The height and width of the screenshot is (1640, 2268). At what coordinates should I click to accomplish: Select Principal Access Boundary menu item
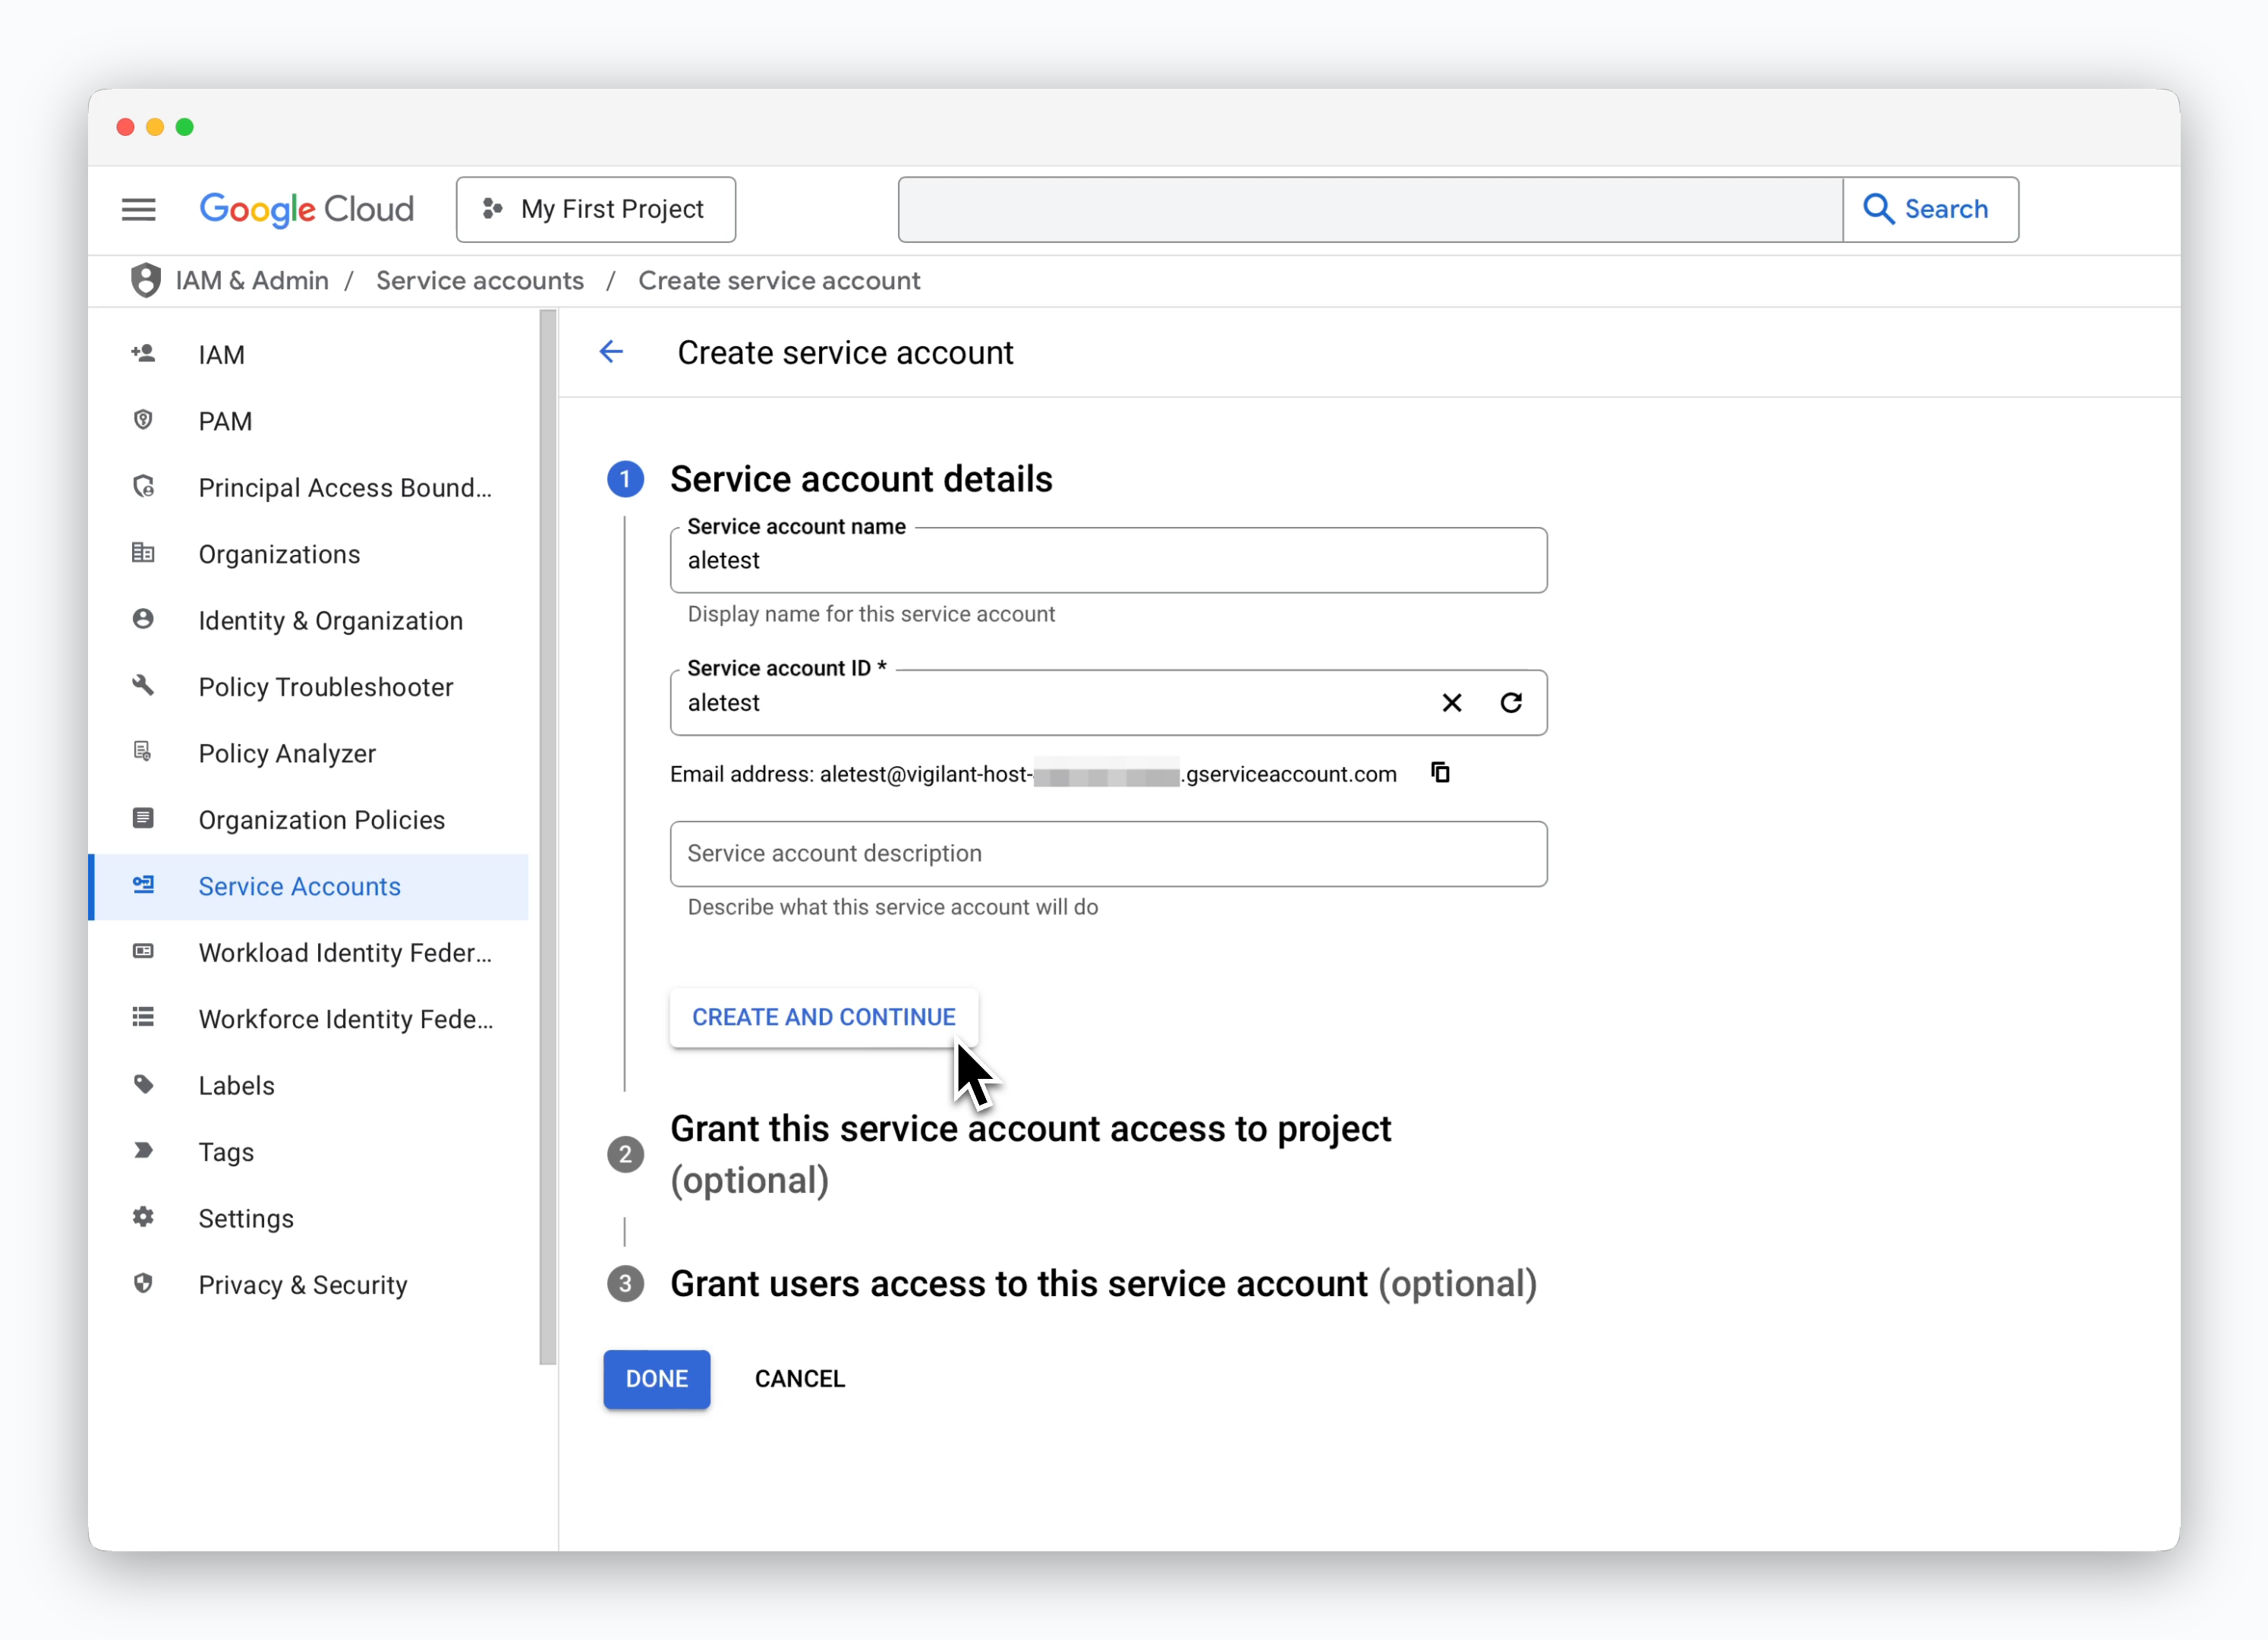[308, 487]
